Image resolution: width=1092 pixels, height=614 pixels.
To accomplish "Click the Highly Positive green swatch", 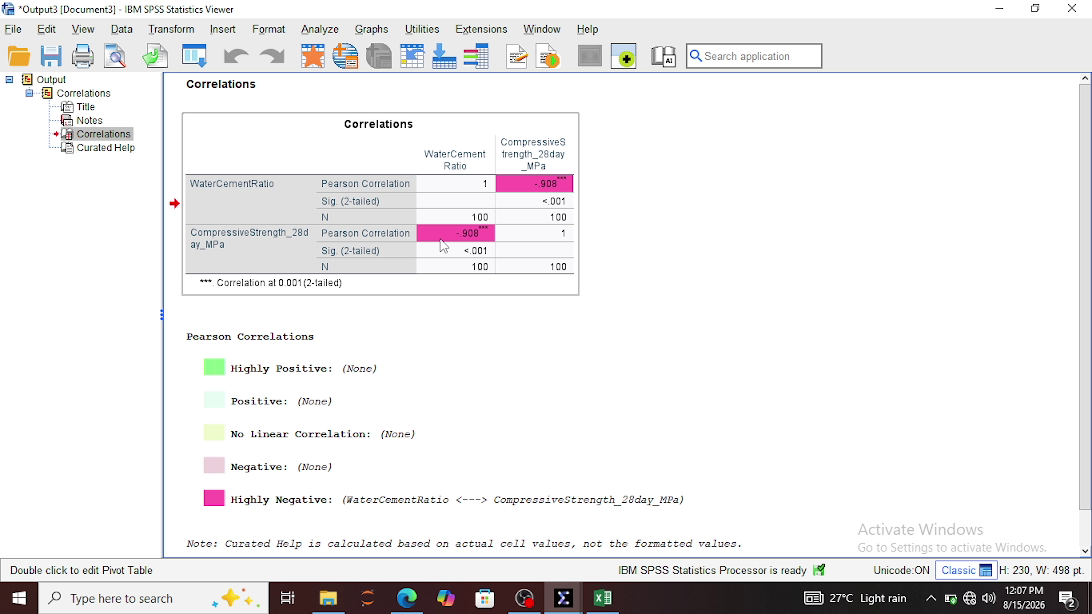I will pyautogui.click(x=214, y=367).
